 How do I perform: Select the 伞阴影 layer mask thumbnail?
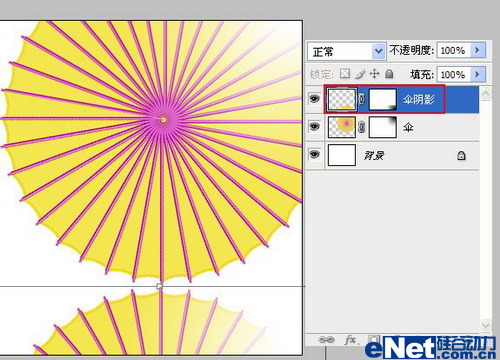[383, 99]
